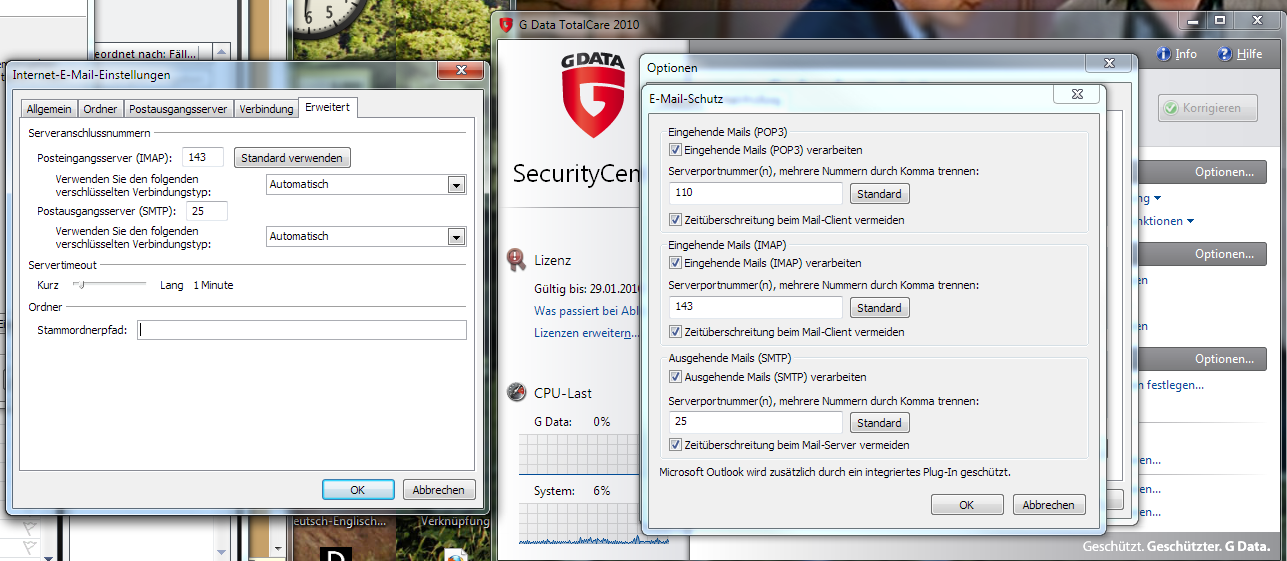Viewport: 1287px width, 561px height.
Task: Toggle POP3 'Zeitüberschreitung beim Mail-Client vermeiden'
Action: coord(676,220)
